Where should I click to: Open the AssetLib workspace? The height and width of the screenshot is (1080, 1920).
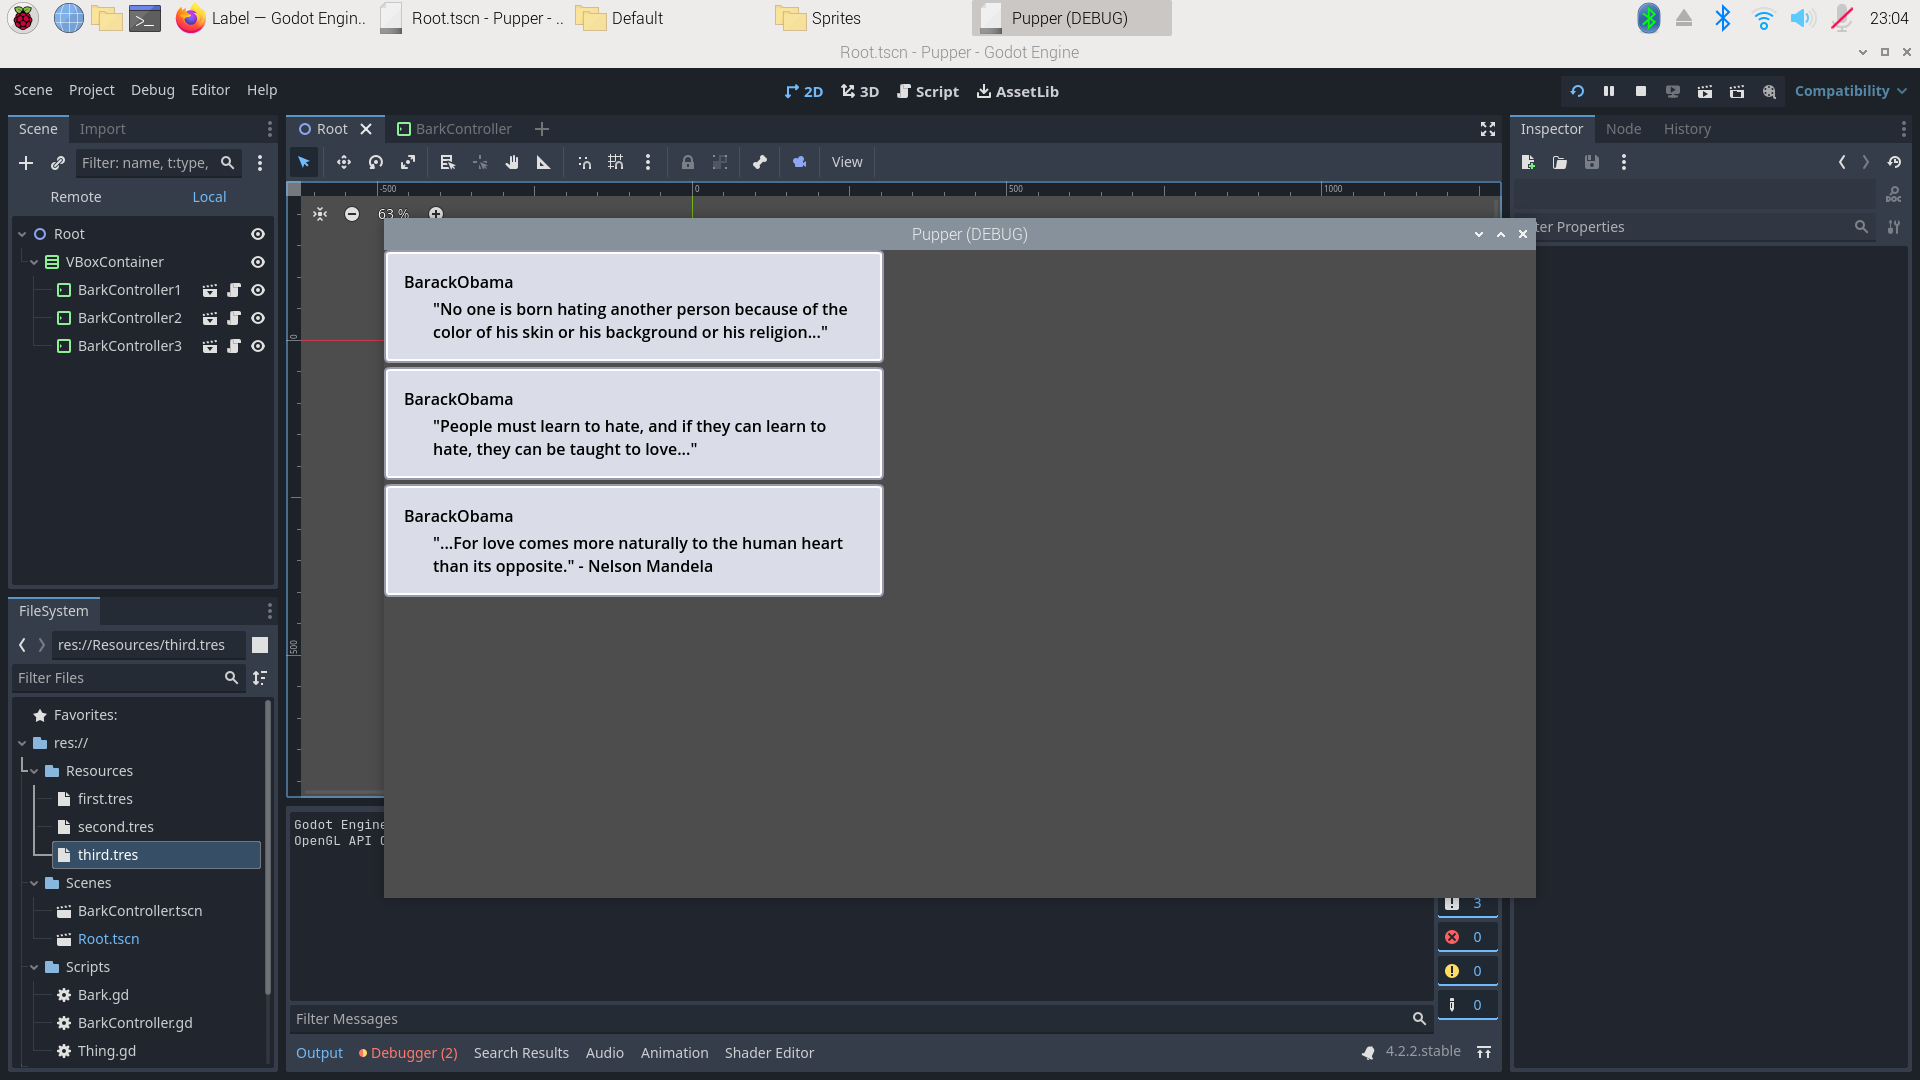point(1018,91)
